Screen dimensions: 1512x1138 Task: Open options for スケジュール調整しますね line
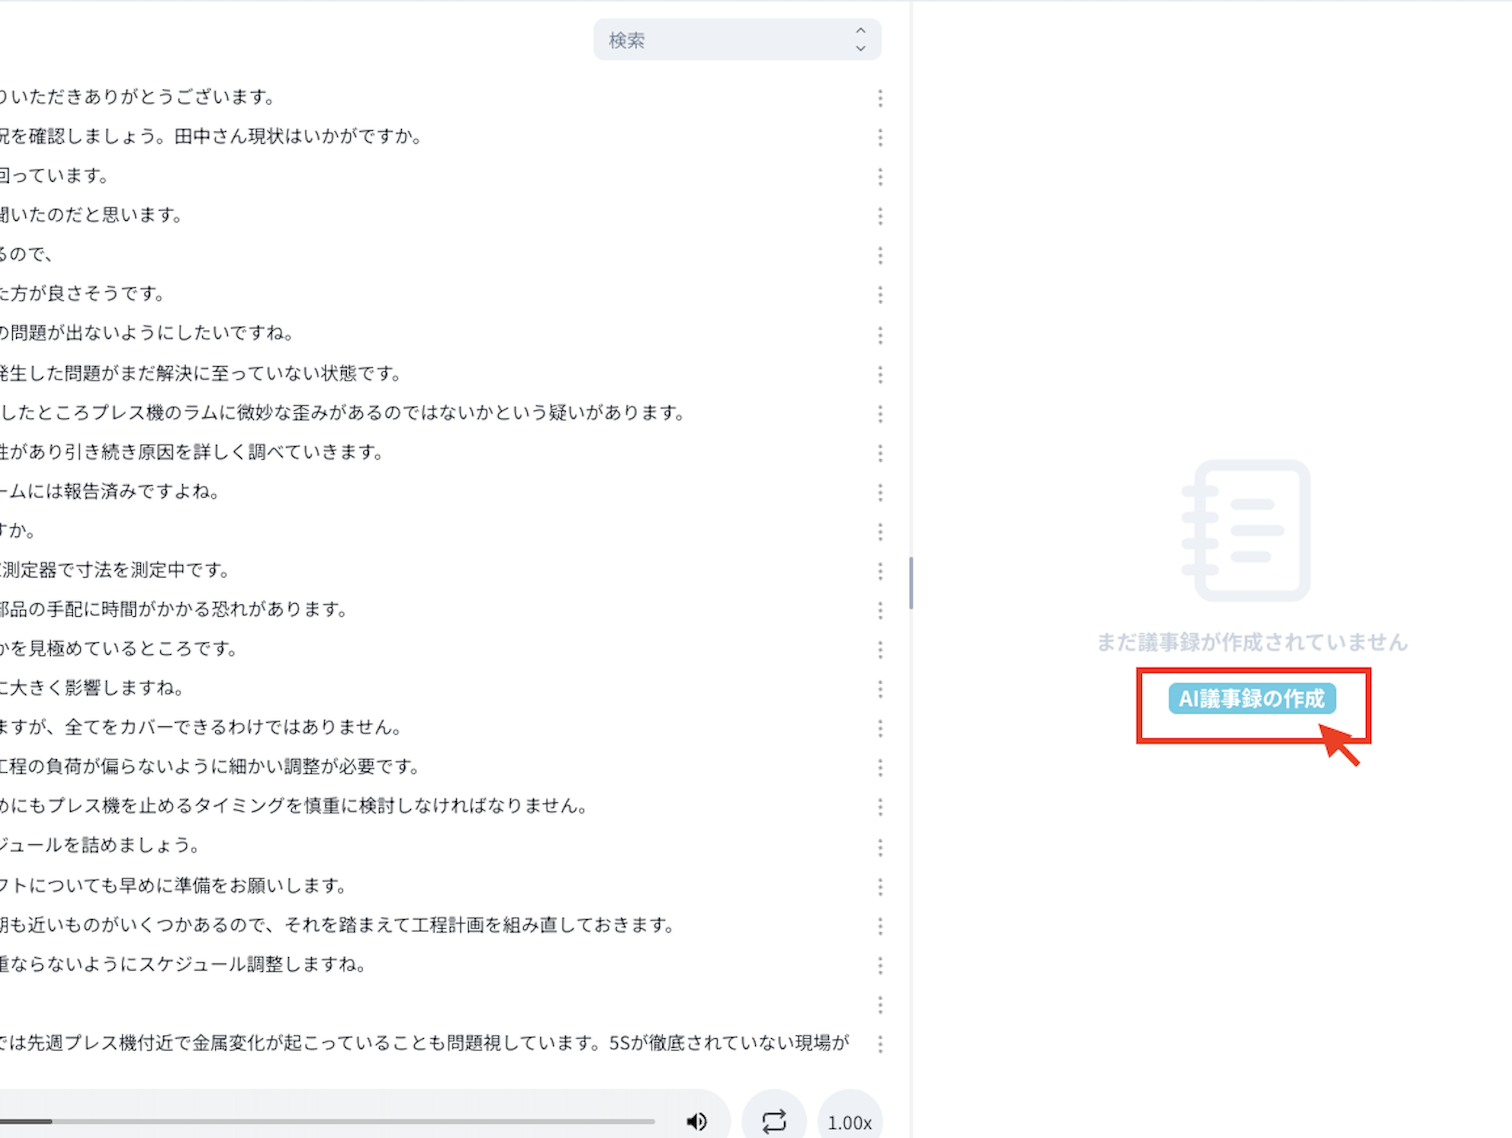pyautogui.click(x=880, y=965)
